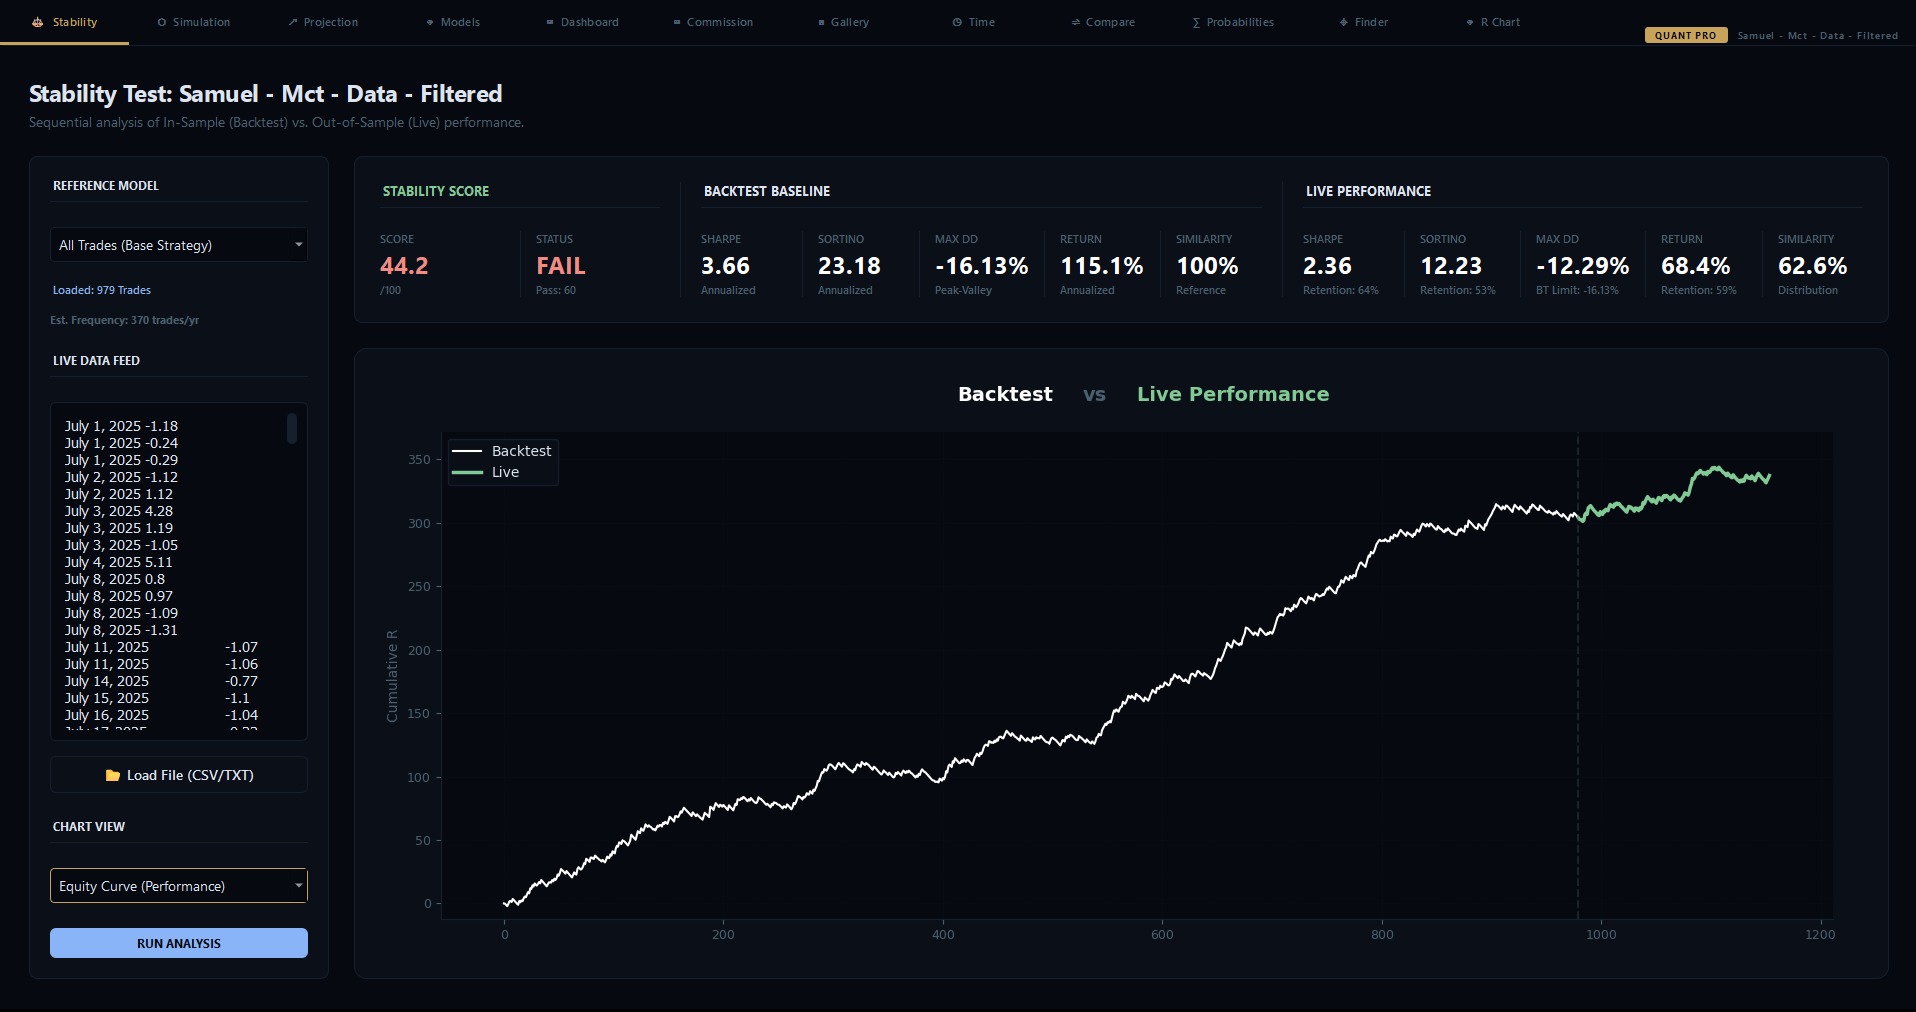1916x1012 pixels.
Task: Click the backtest Similarity value 100%
Action: point(1207,266)
